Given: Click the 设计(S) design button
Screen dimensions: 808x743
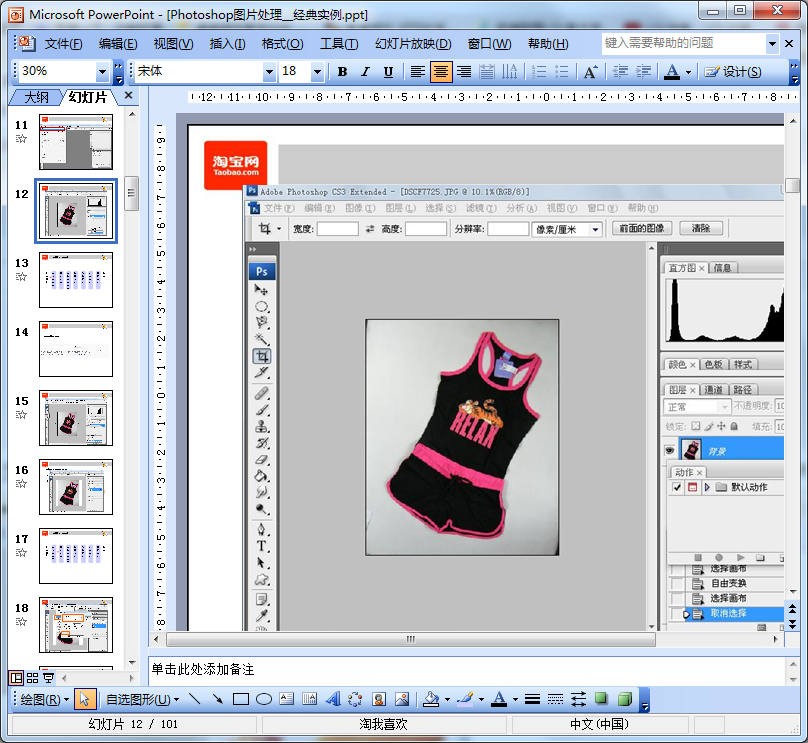Looking at the screenshot, I should click(x=733, y=72).
